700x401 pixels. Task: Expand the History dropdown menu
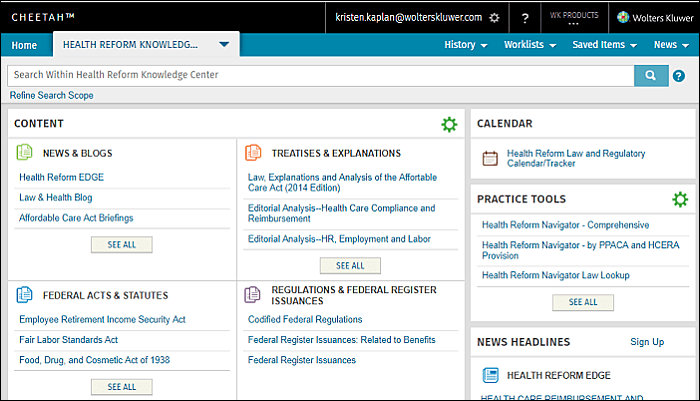465,45
